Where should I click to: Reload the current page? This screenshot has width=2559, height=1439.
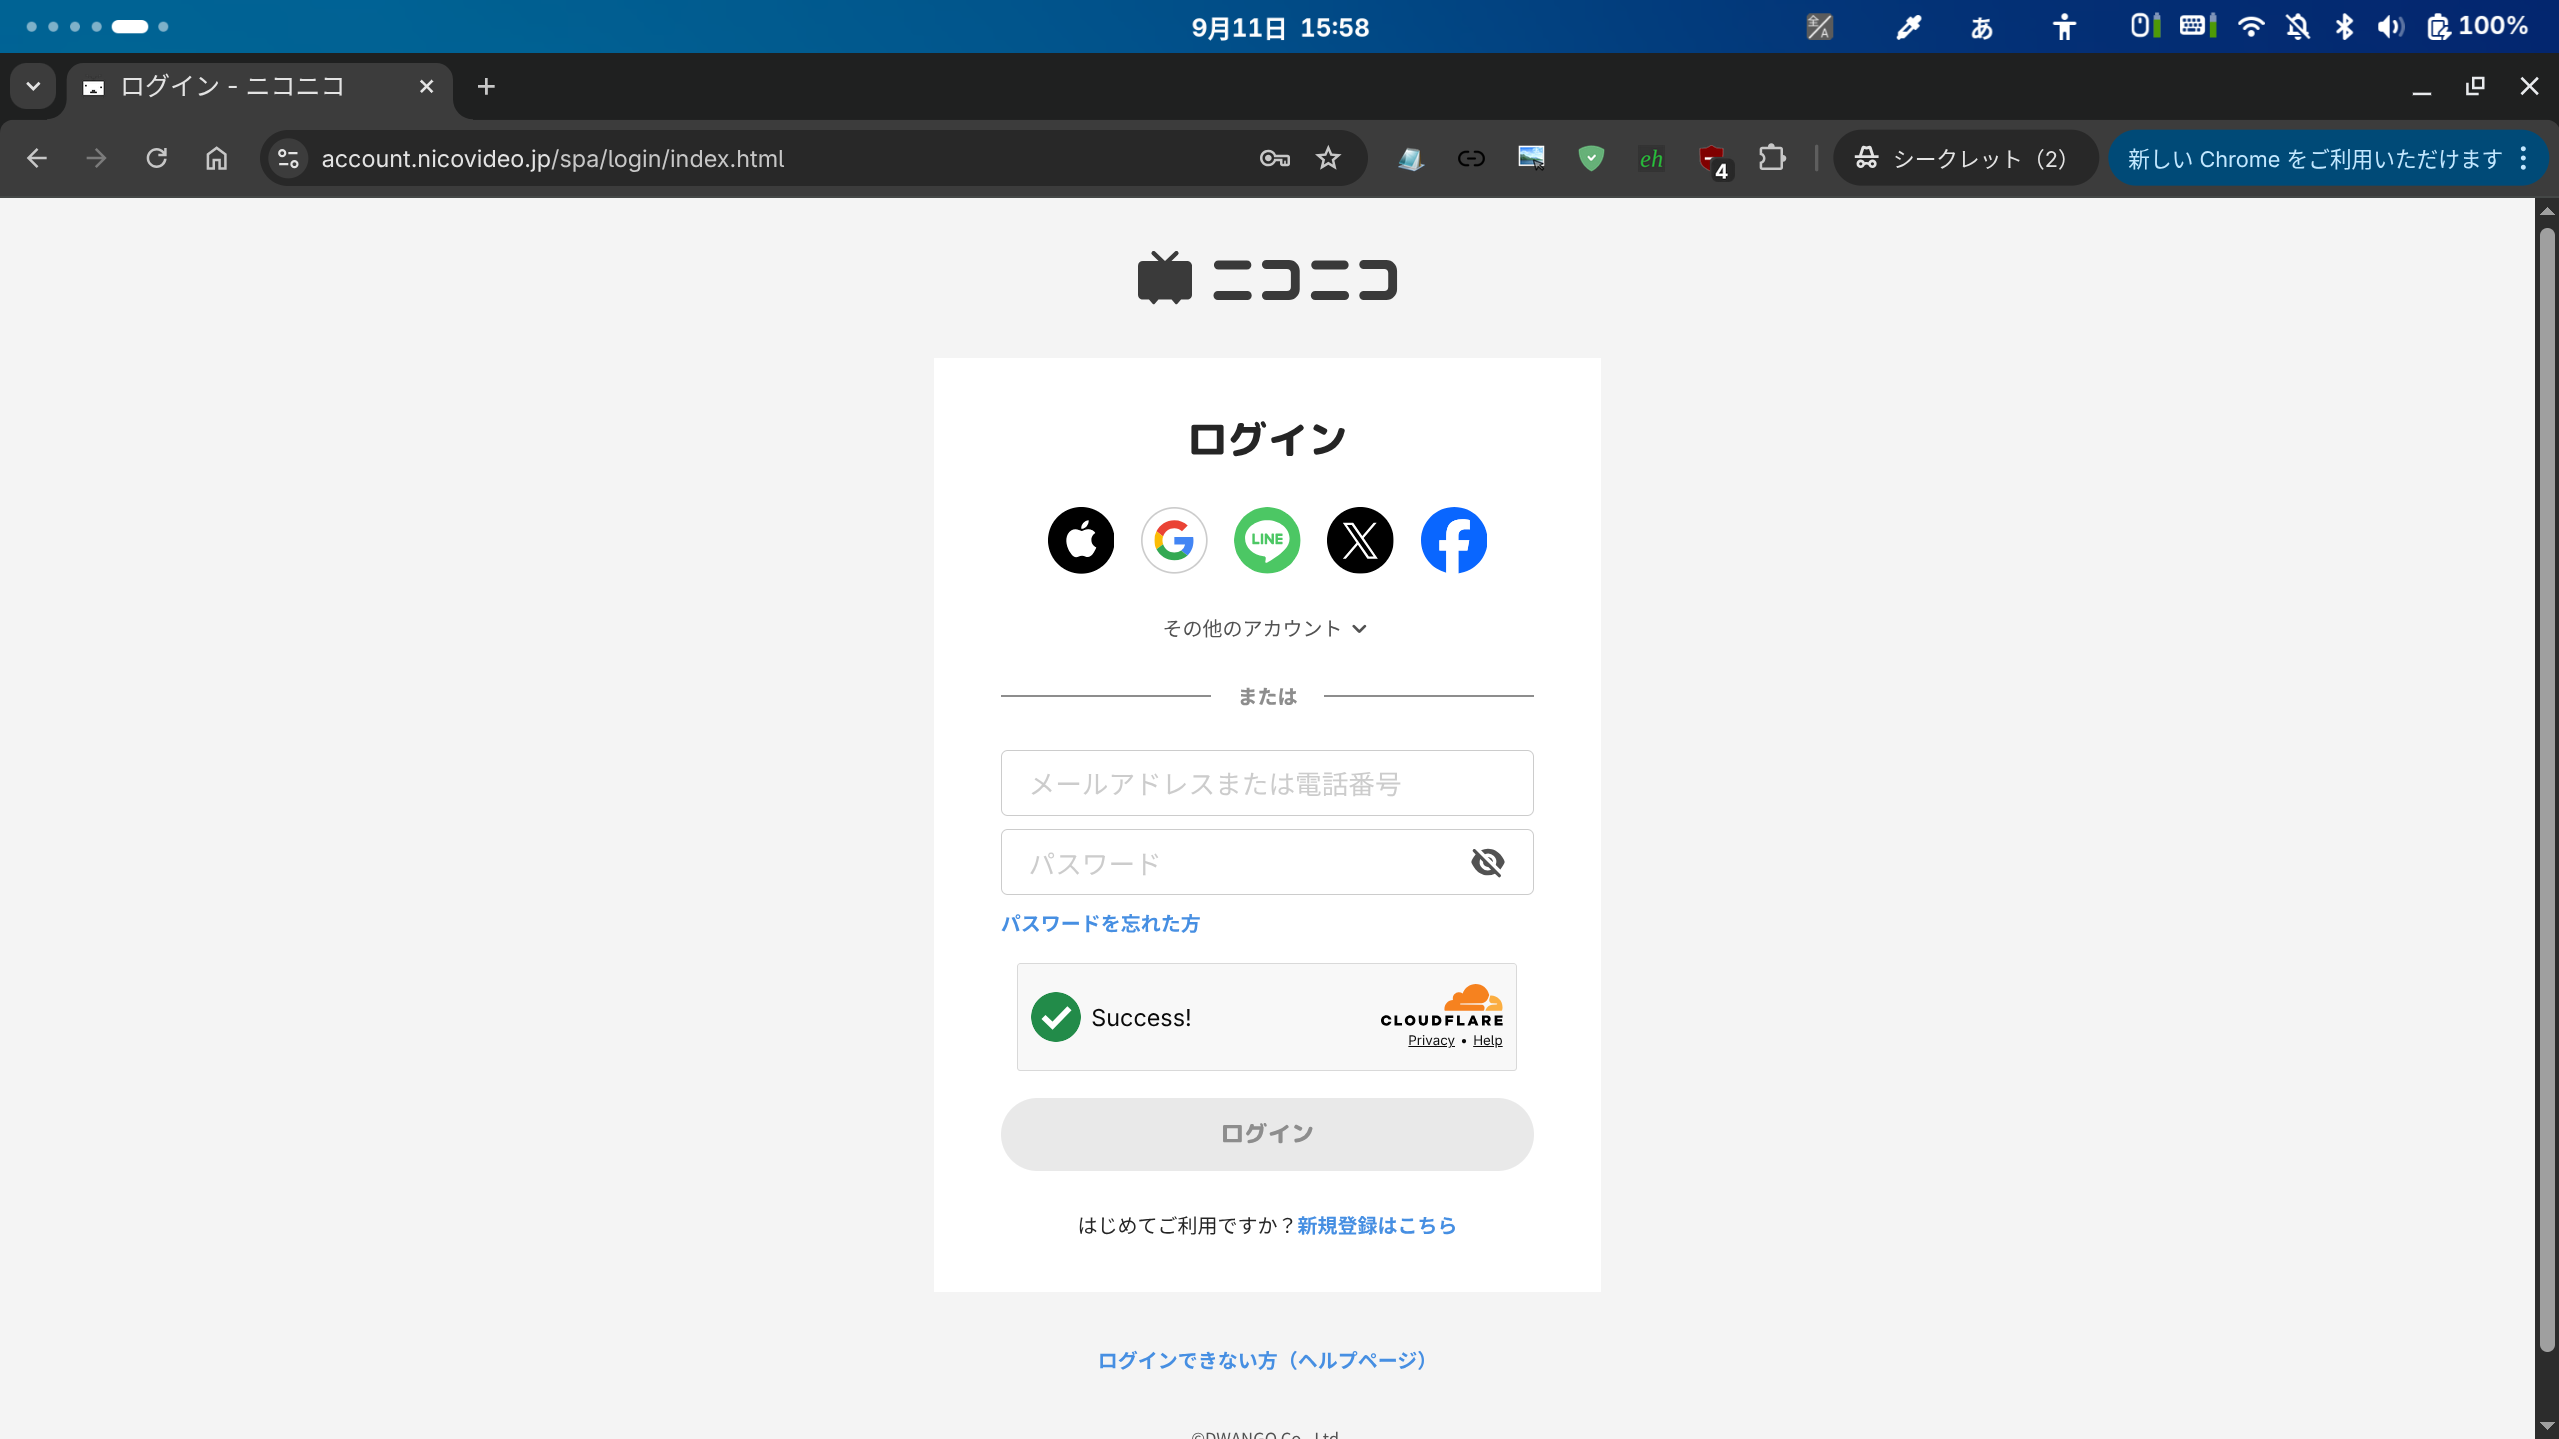coord(156,158)
